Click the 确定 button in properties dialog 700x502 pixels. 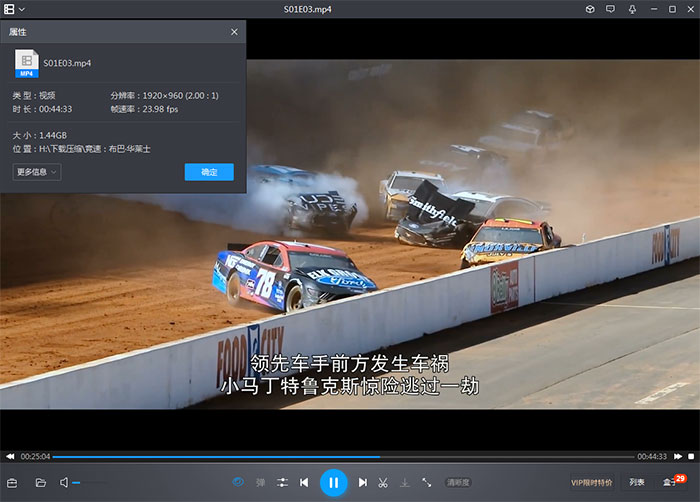tap(209, 172)
